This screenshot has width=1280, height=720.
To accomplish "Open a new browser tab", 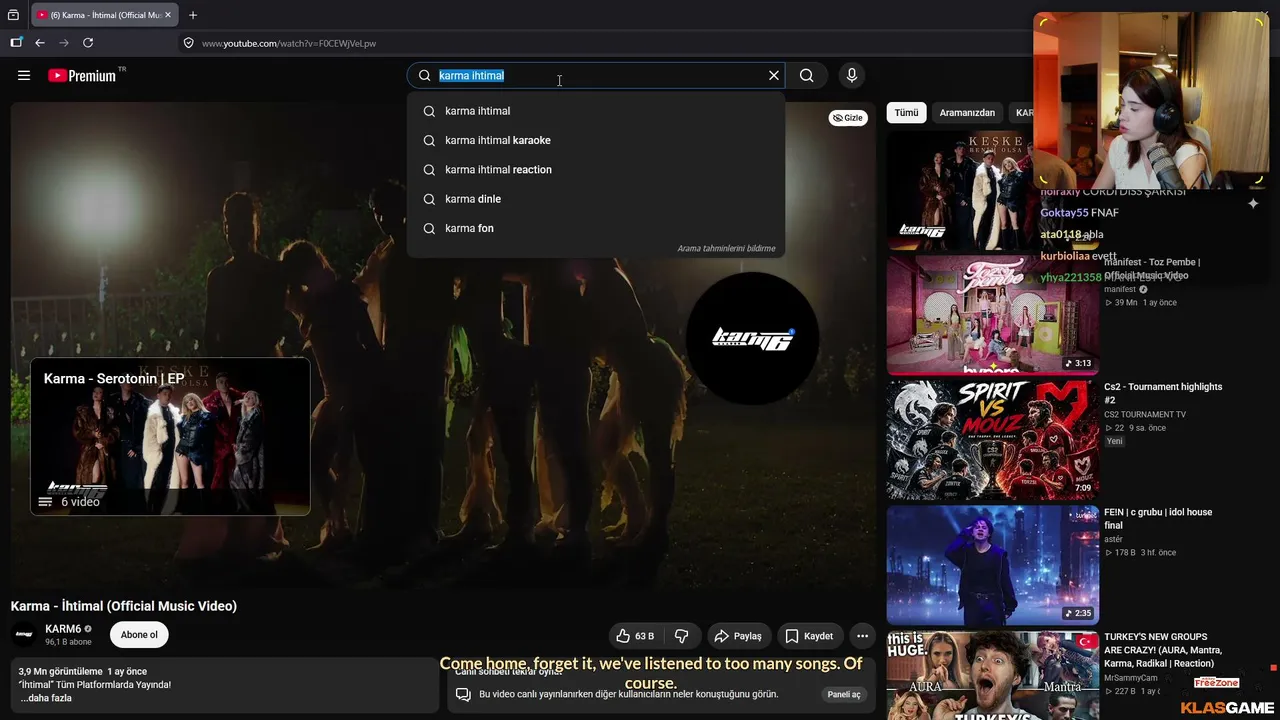I will (x=193, y=15).
